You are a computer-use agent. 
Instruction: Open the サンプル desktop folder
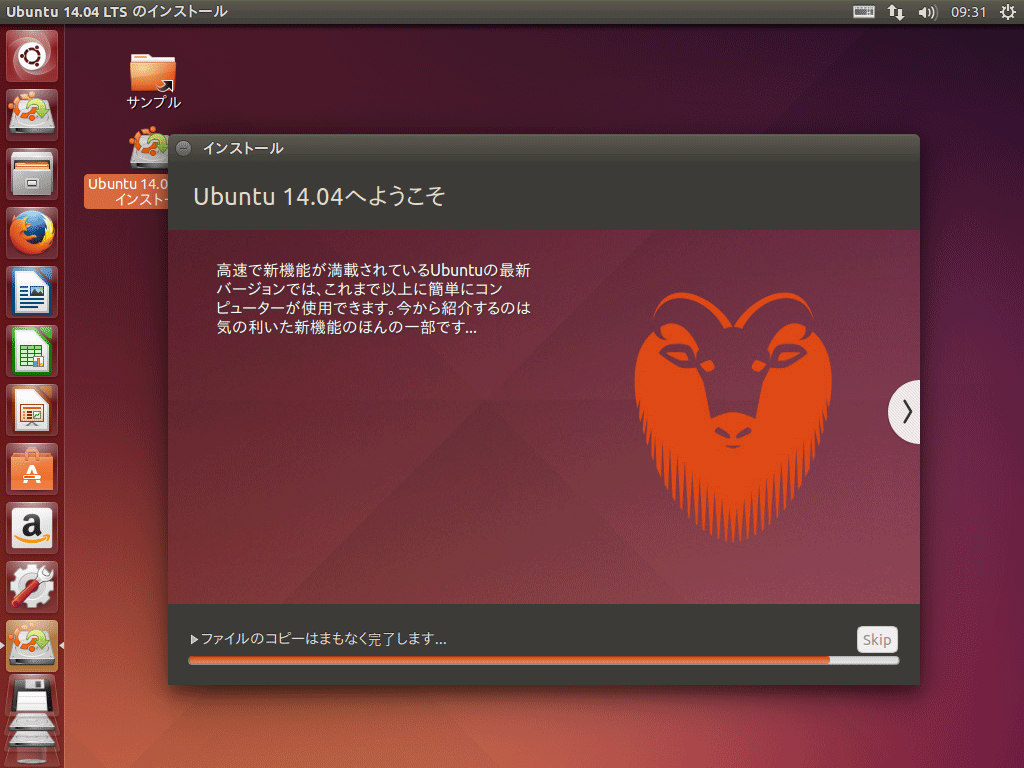click(153, 81)
